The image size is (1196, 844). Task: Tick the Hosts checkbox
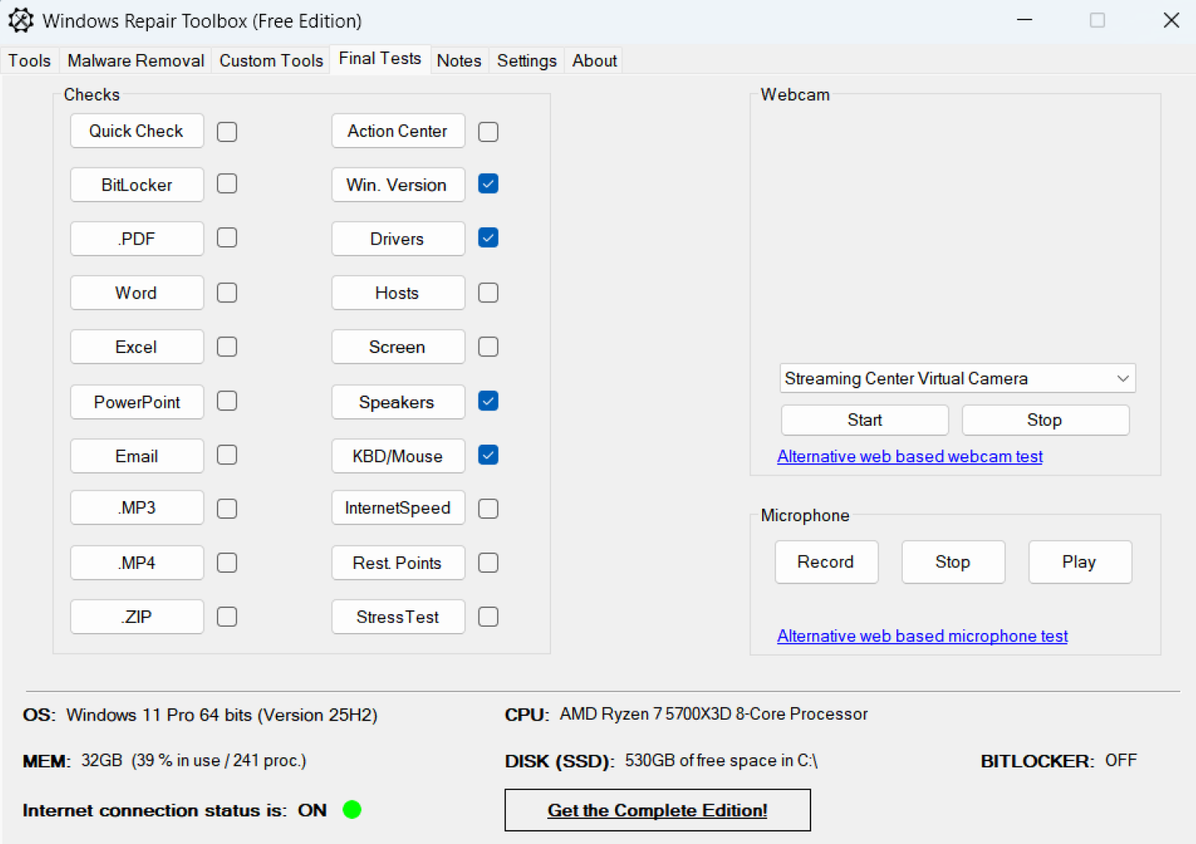[488, 293]
